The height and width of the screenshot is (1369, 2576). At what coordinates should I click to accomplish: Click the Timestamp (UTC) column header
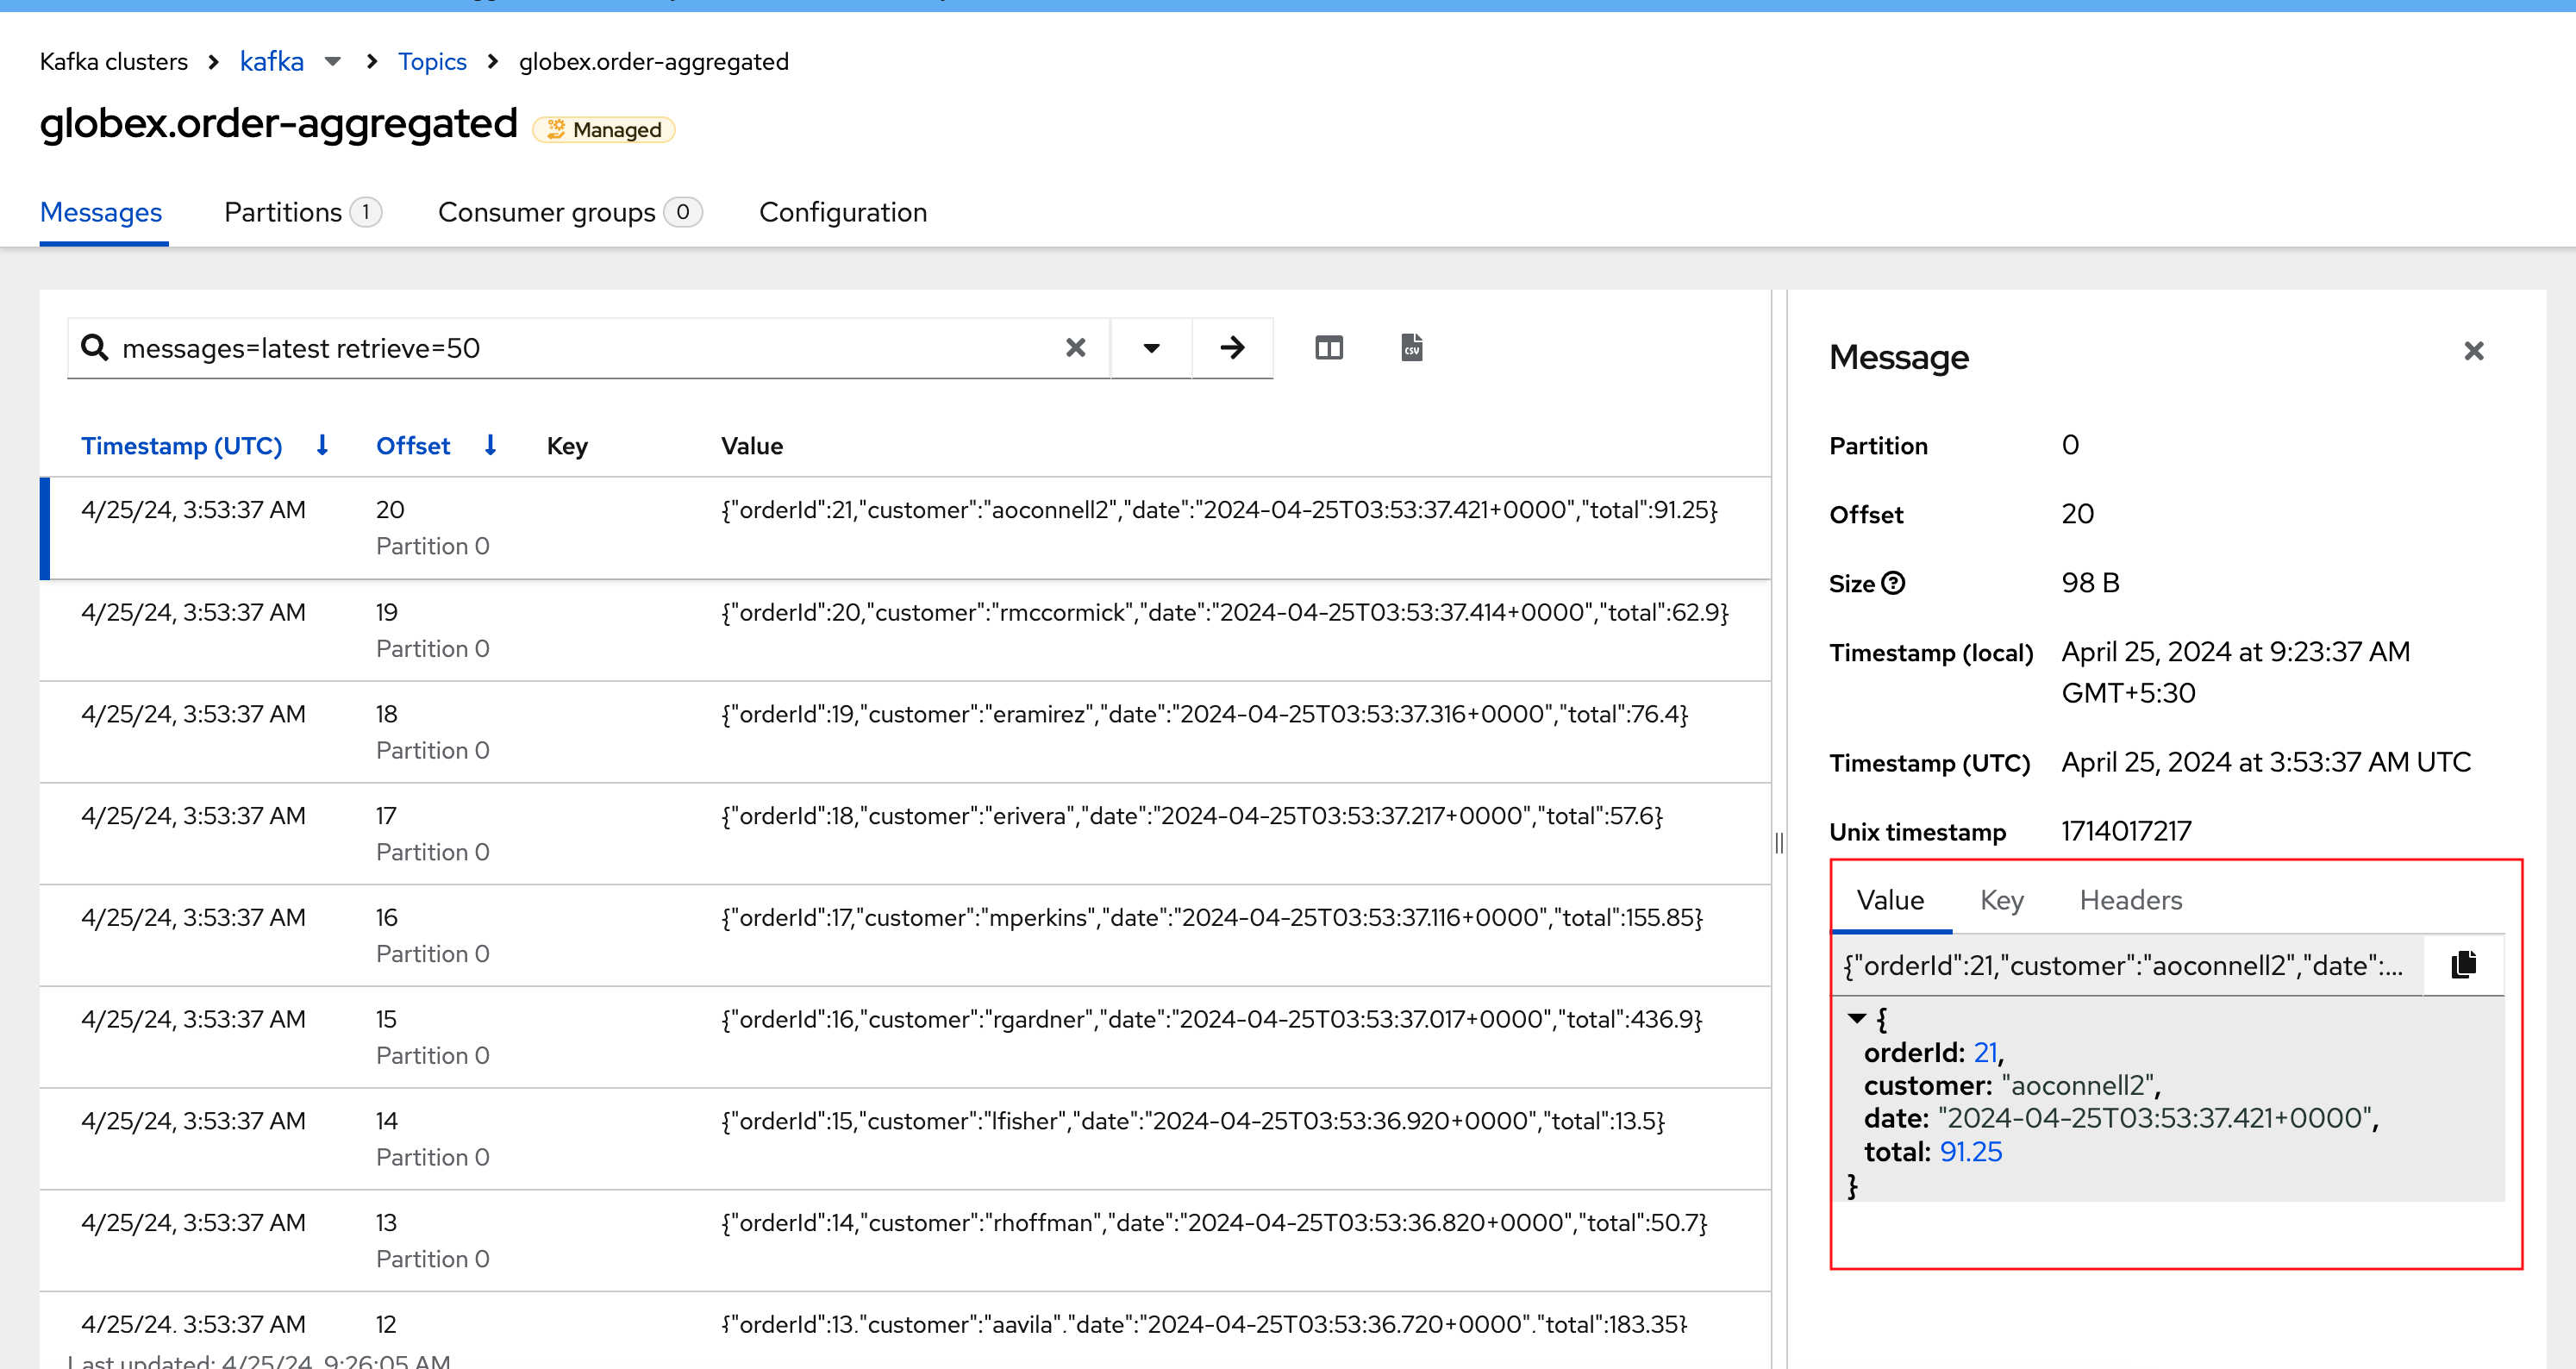click(181, 446)
